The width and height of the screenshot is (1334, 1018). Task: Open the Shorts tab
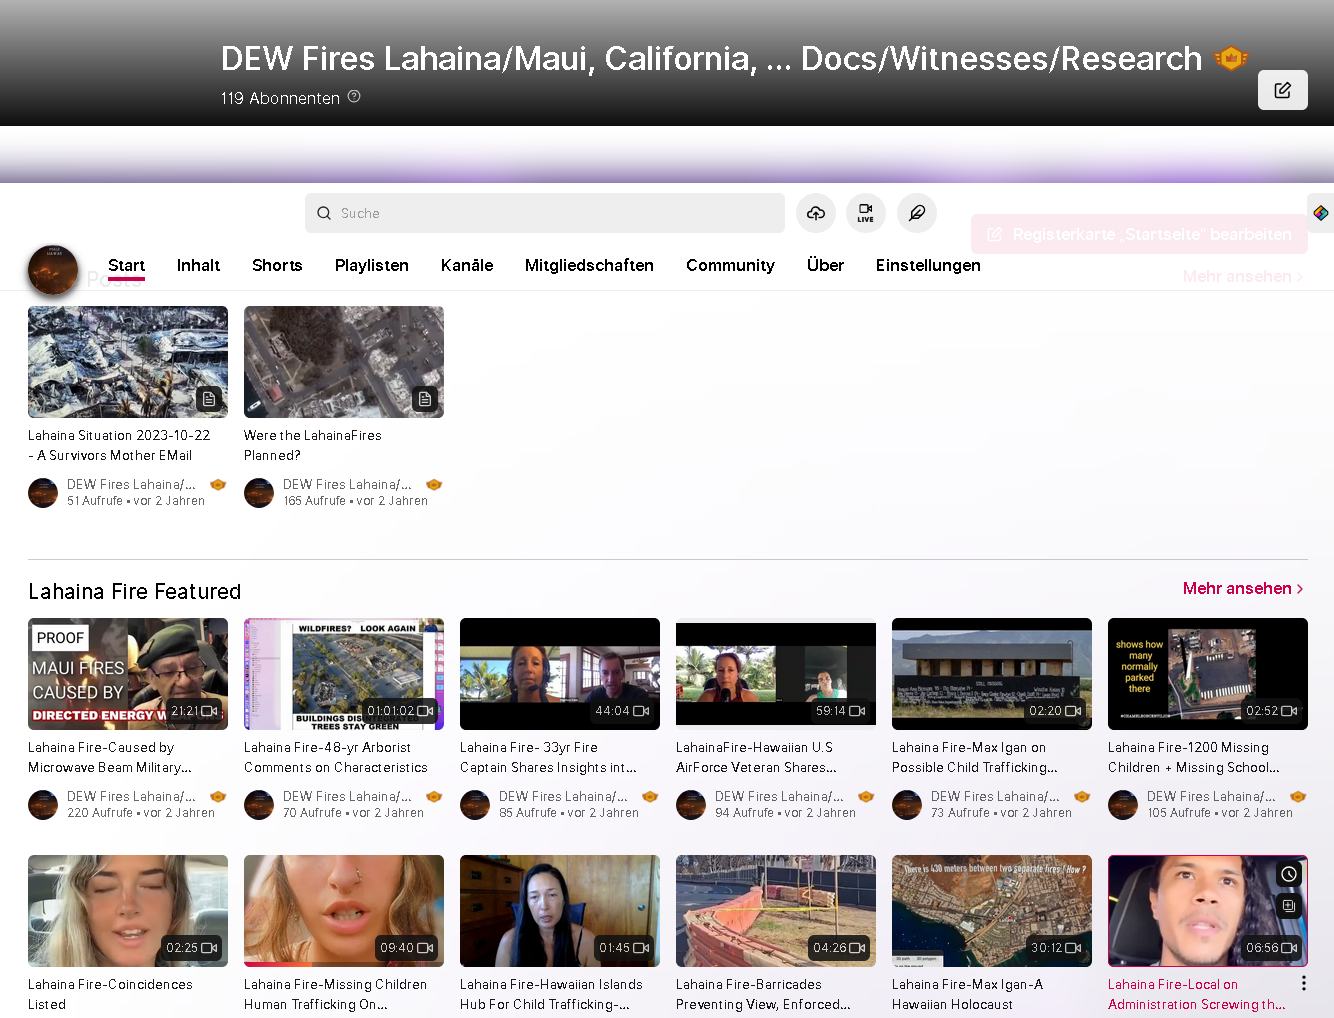(x=277, y=265)
